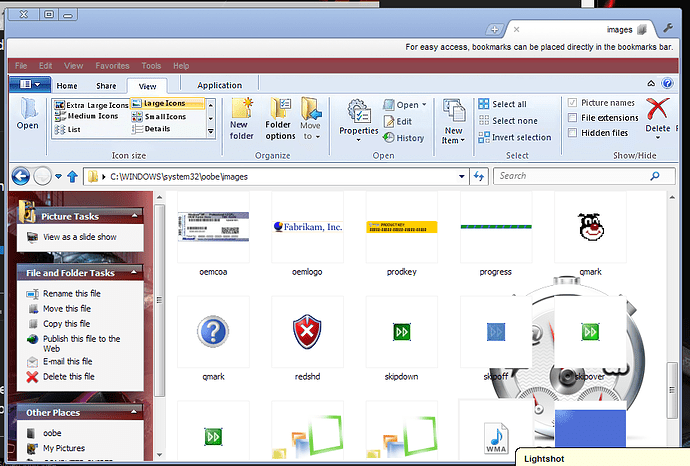Image resolution: width=690 pixels, height=466 pixels.
Task: Go up one folder level
Action: (x=72, y=177)
